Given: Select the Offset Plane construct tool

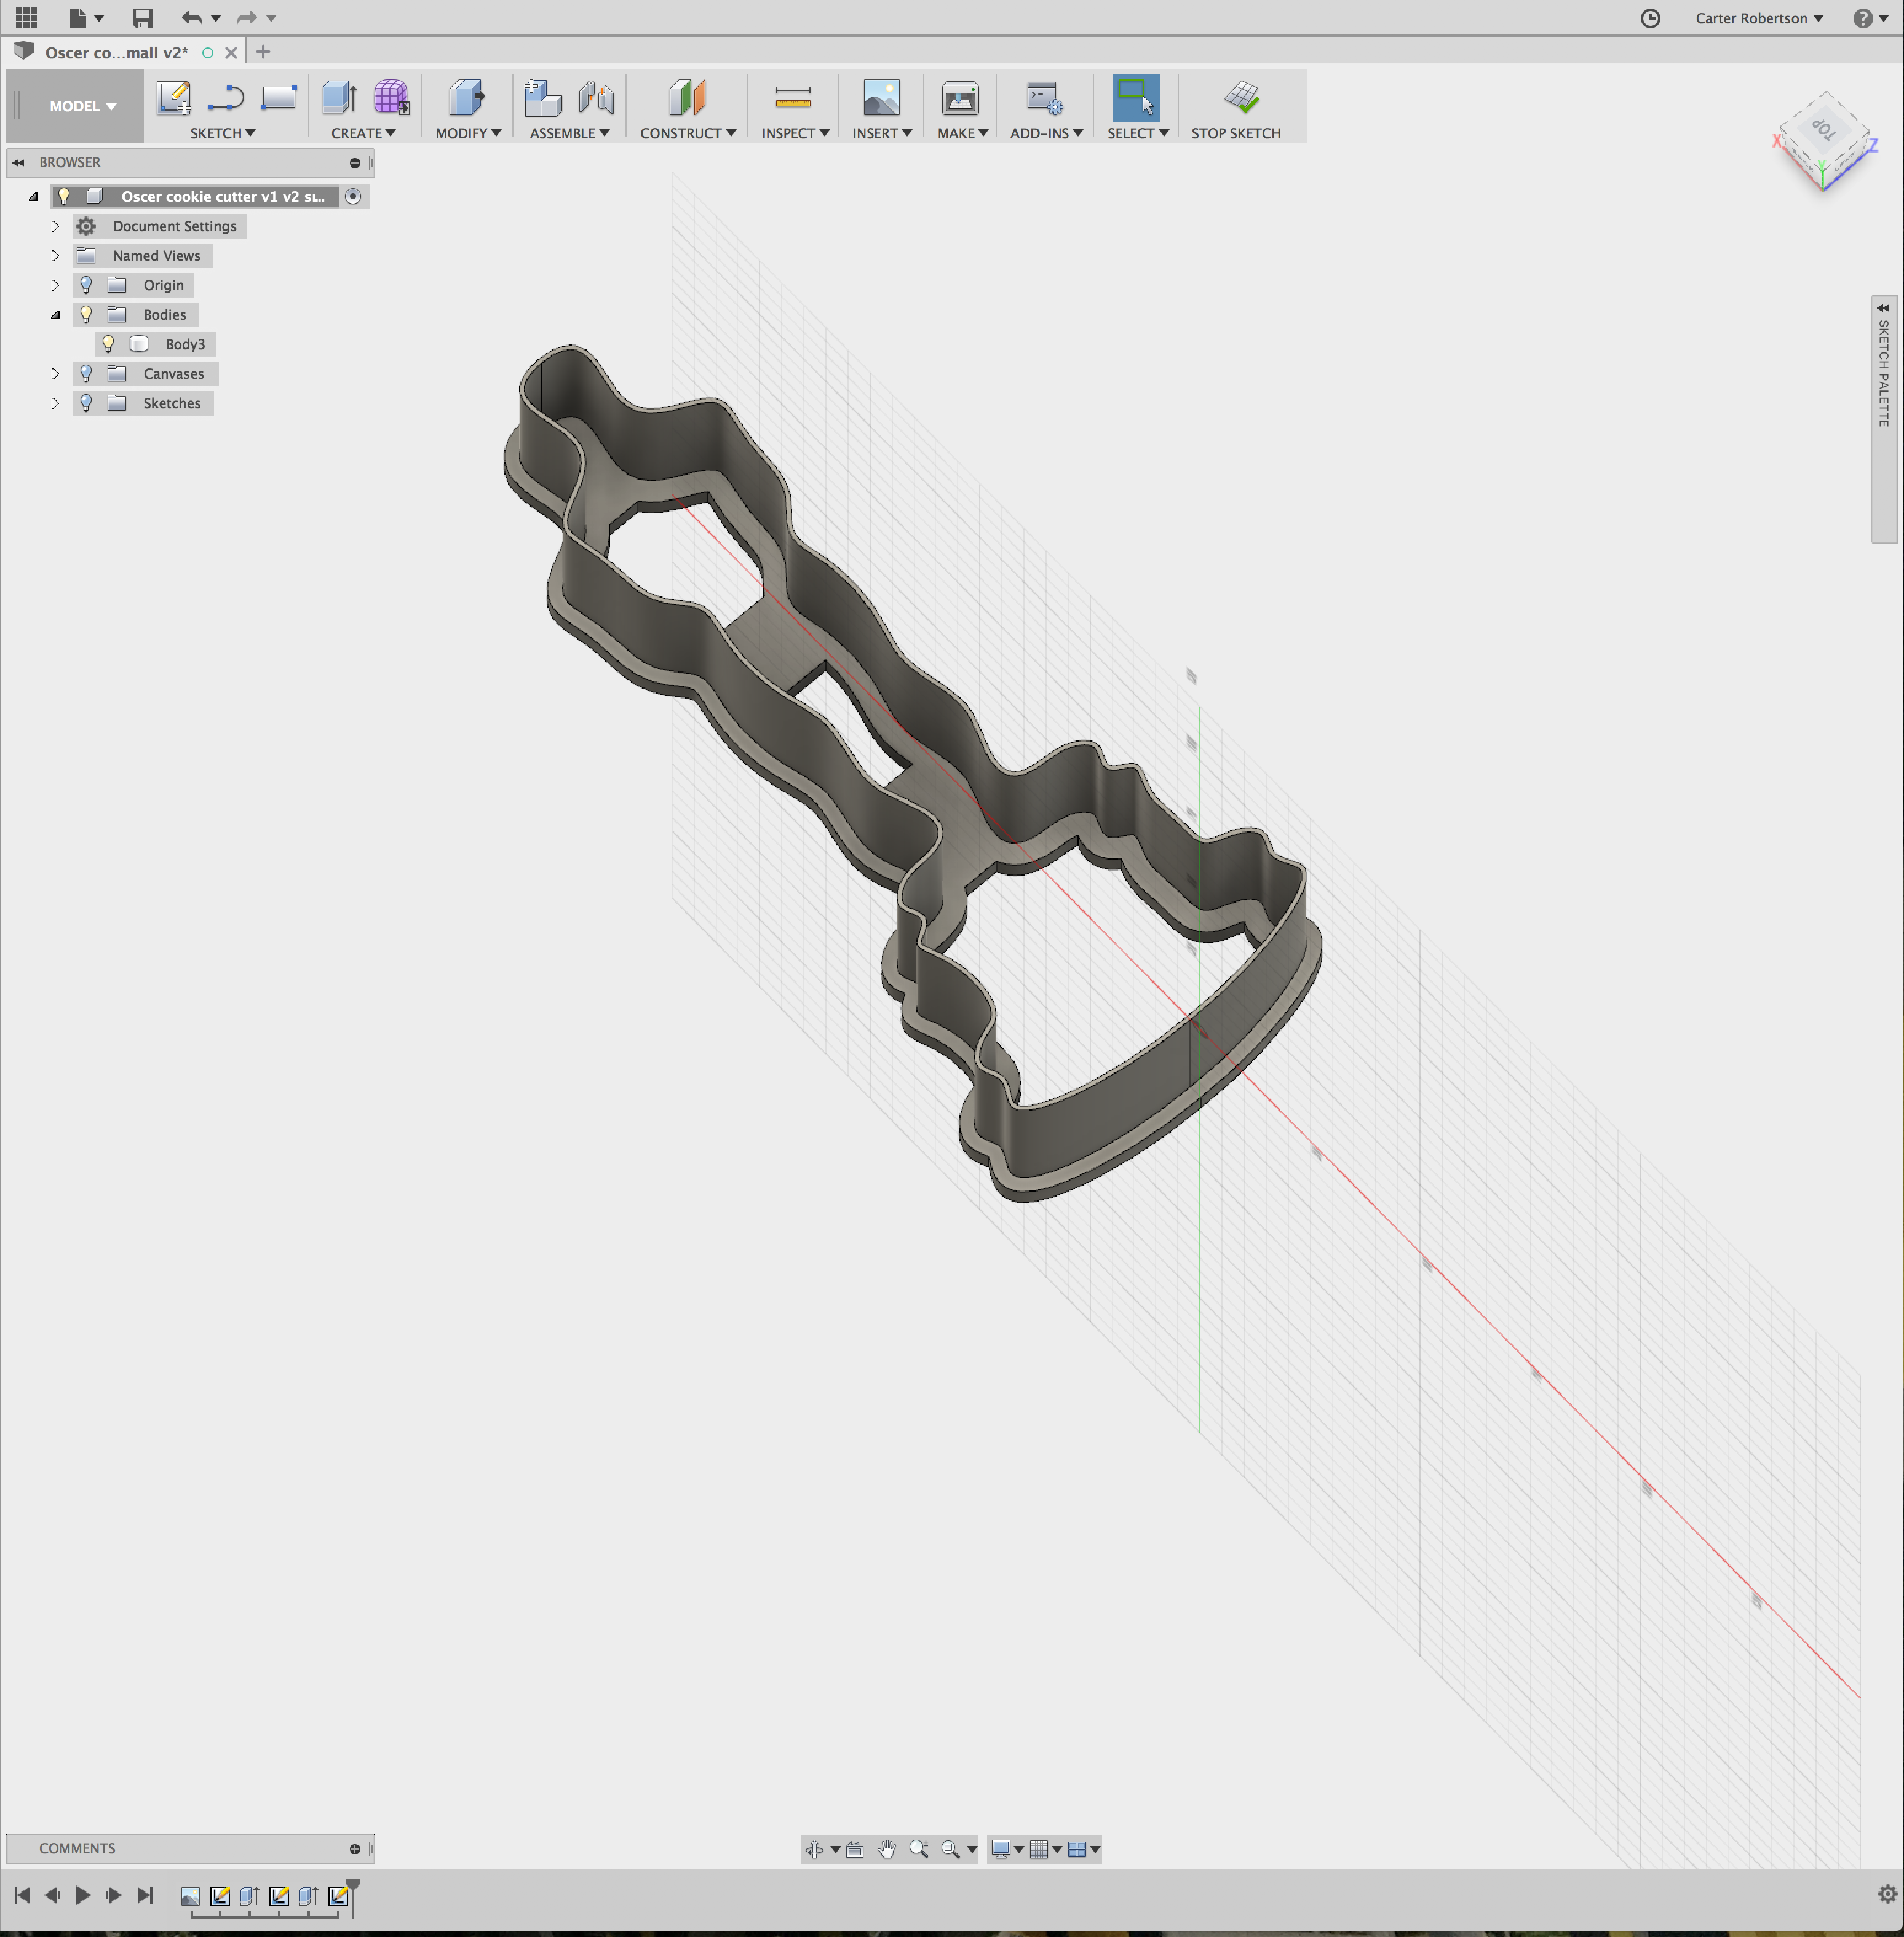Looking at the screenshot, I should (x=687, y=98).
